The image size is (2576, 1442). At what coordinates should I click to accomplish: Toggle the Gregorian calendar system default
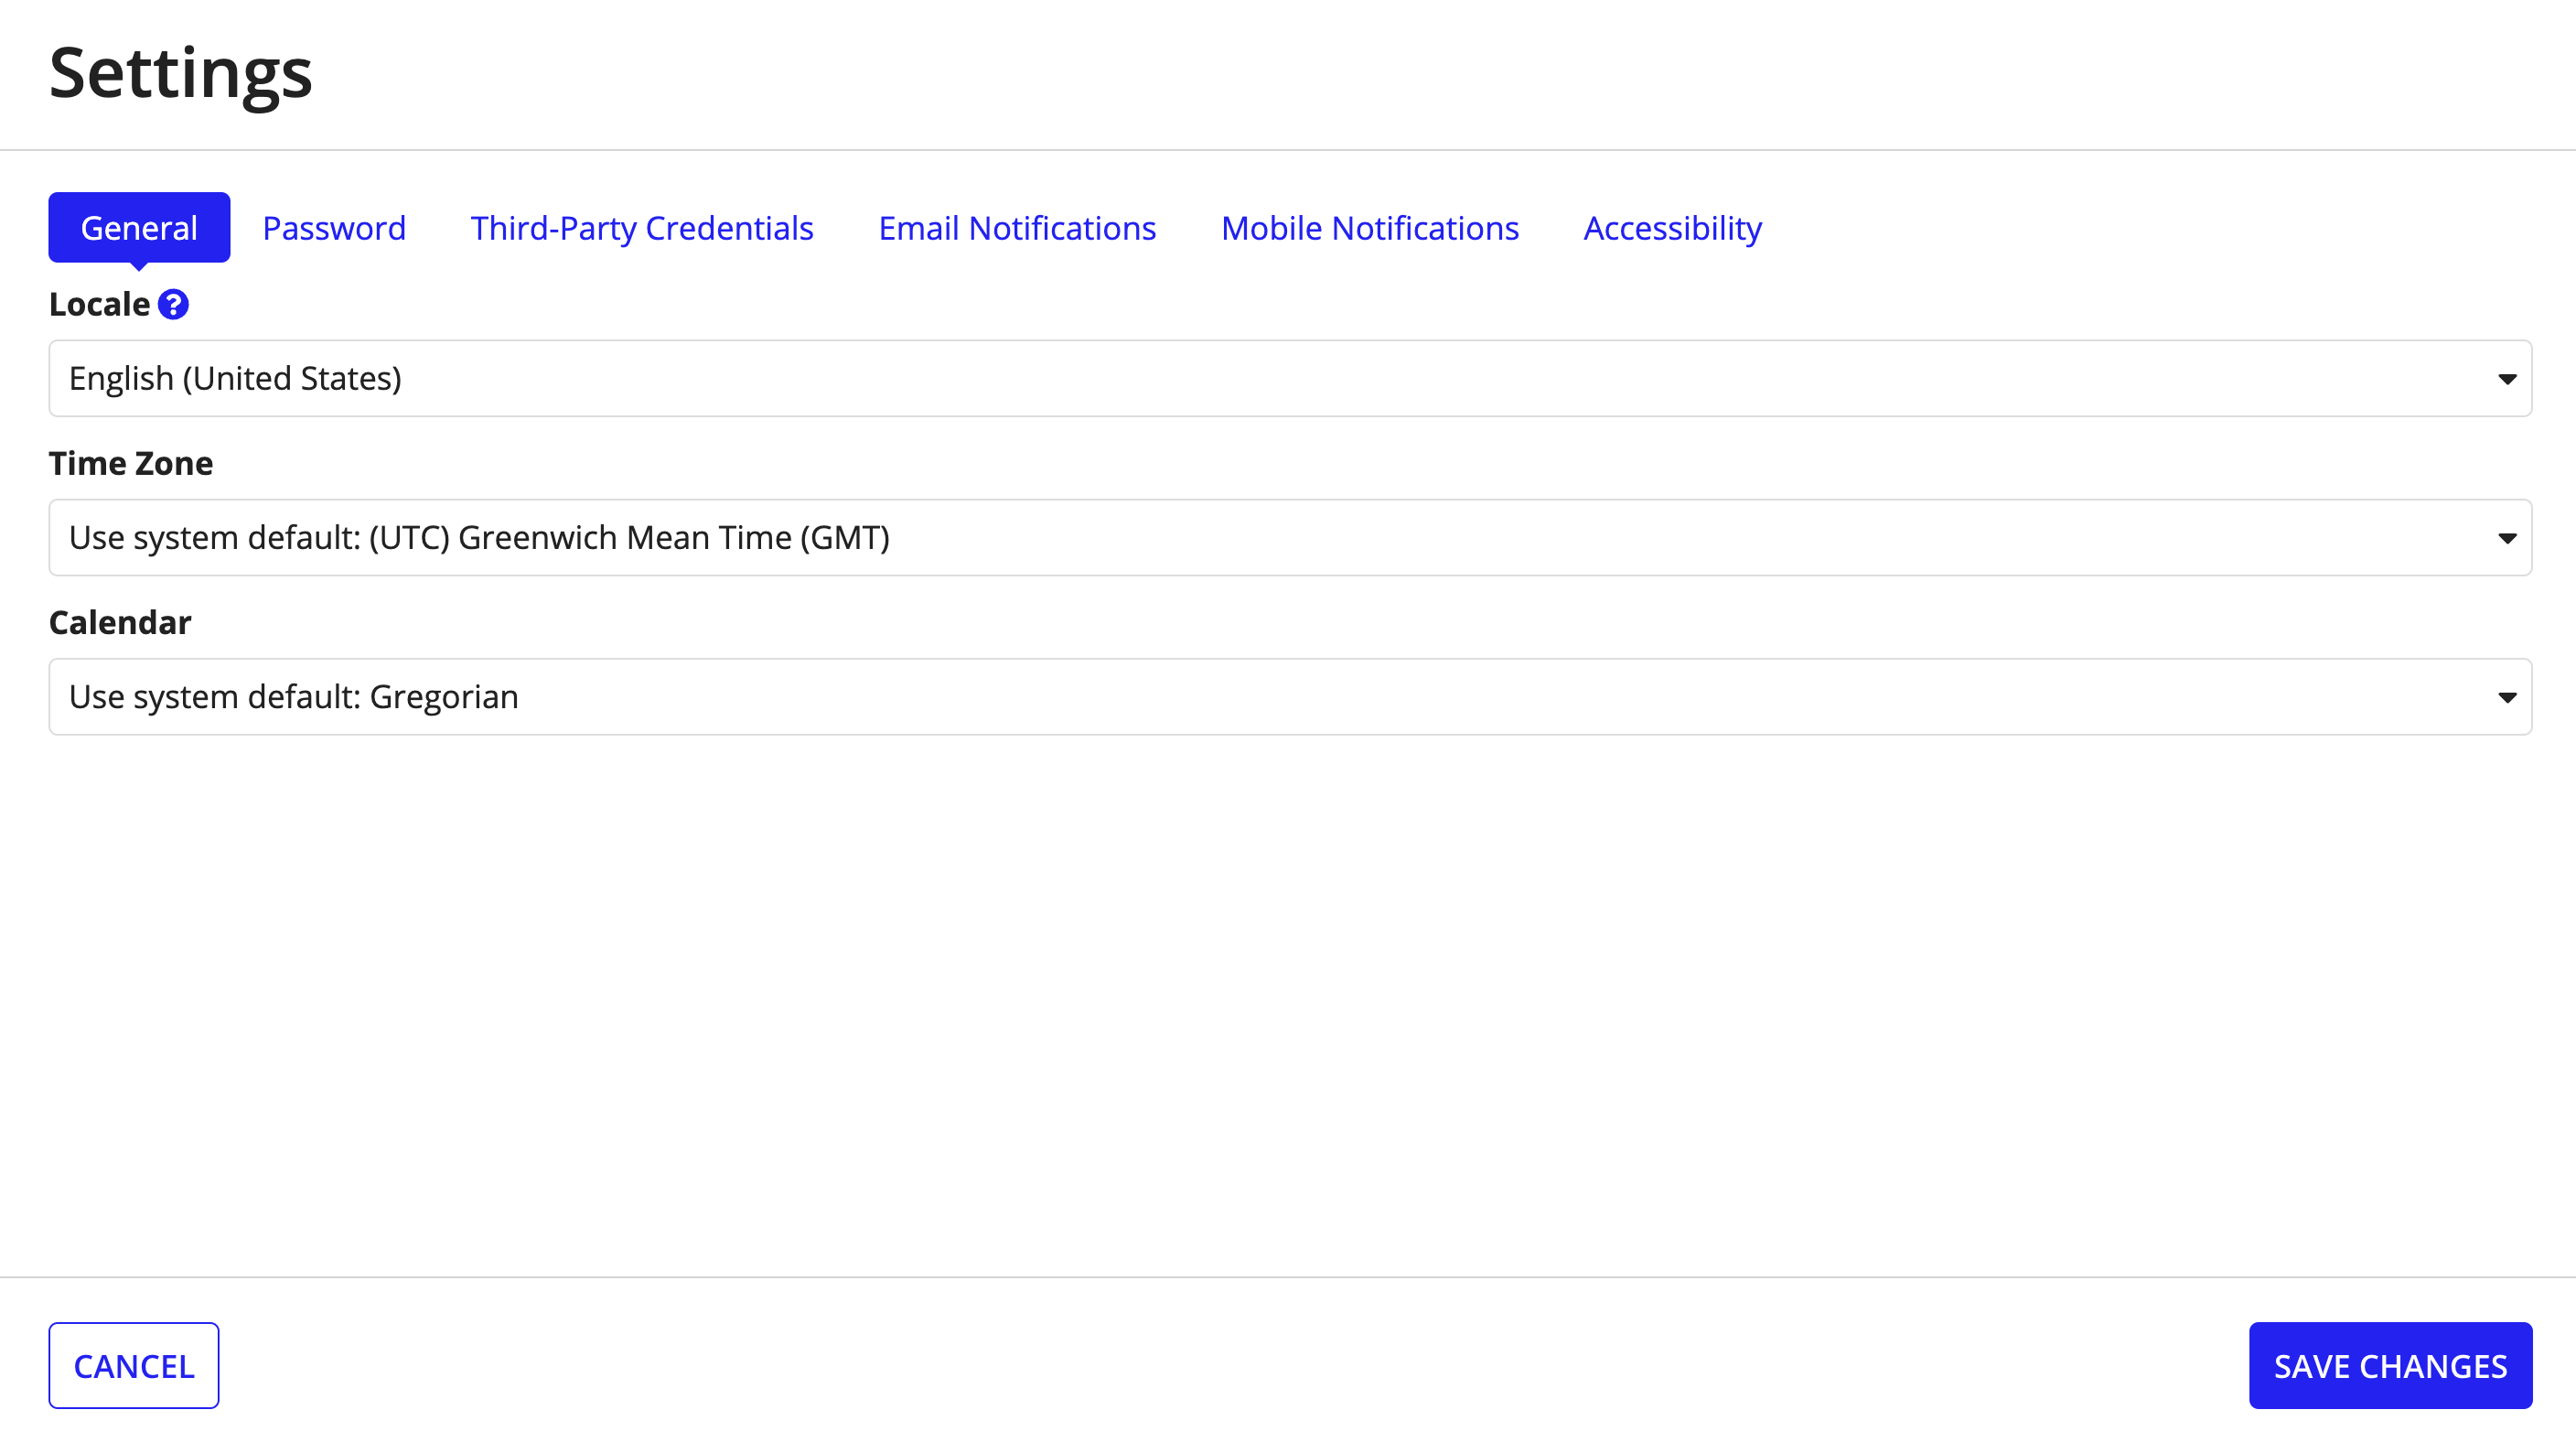1288,695
